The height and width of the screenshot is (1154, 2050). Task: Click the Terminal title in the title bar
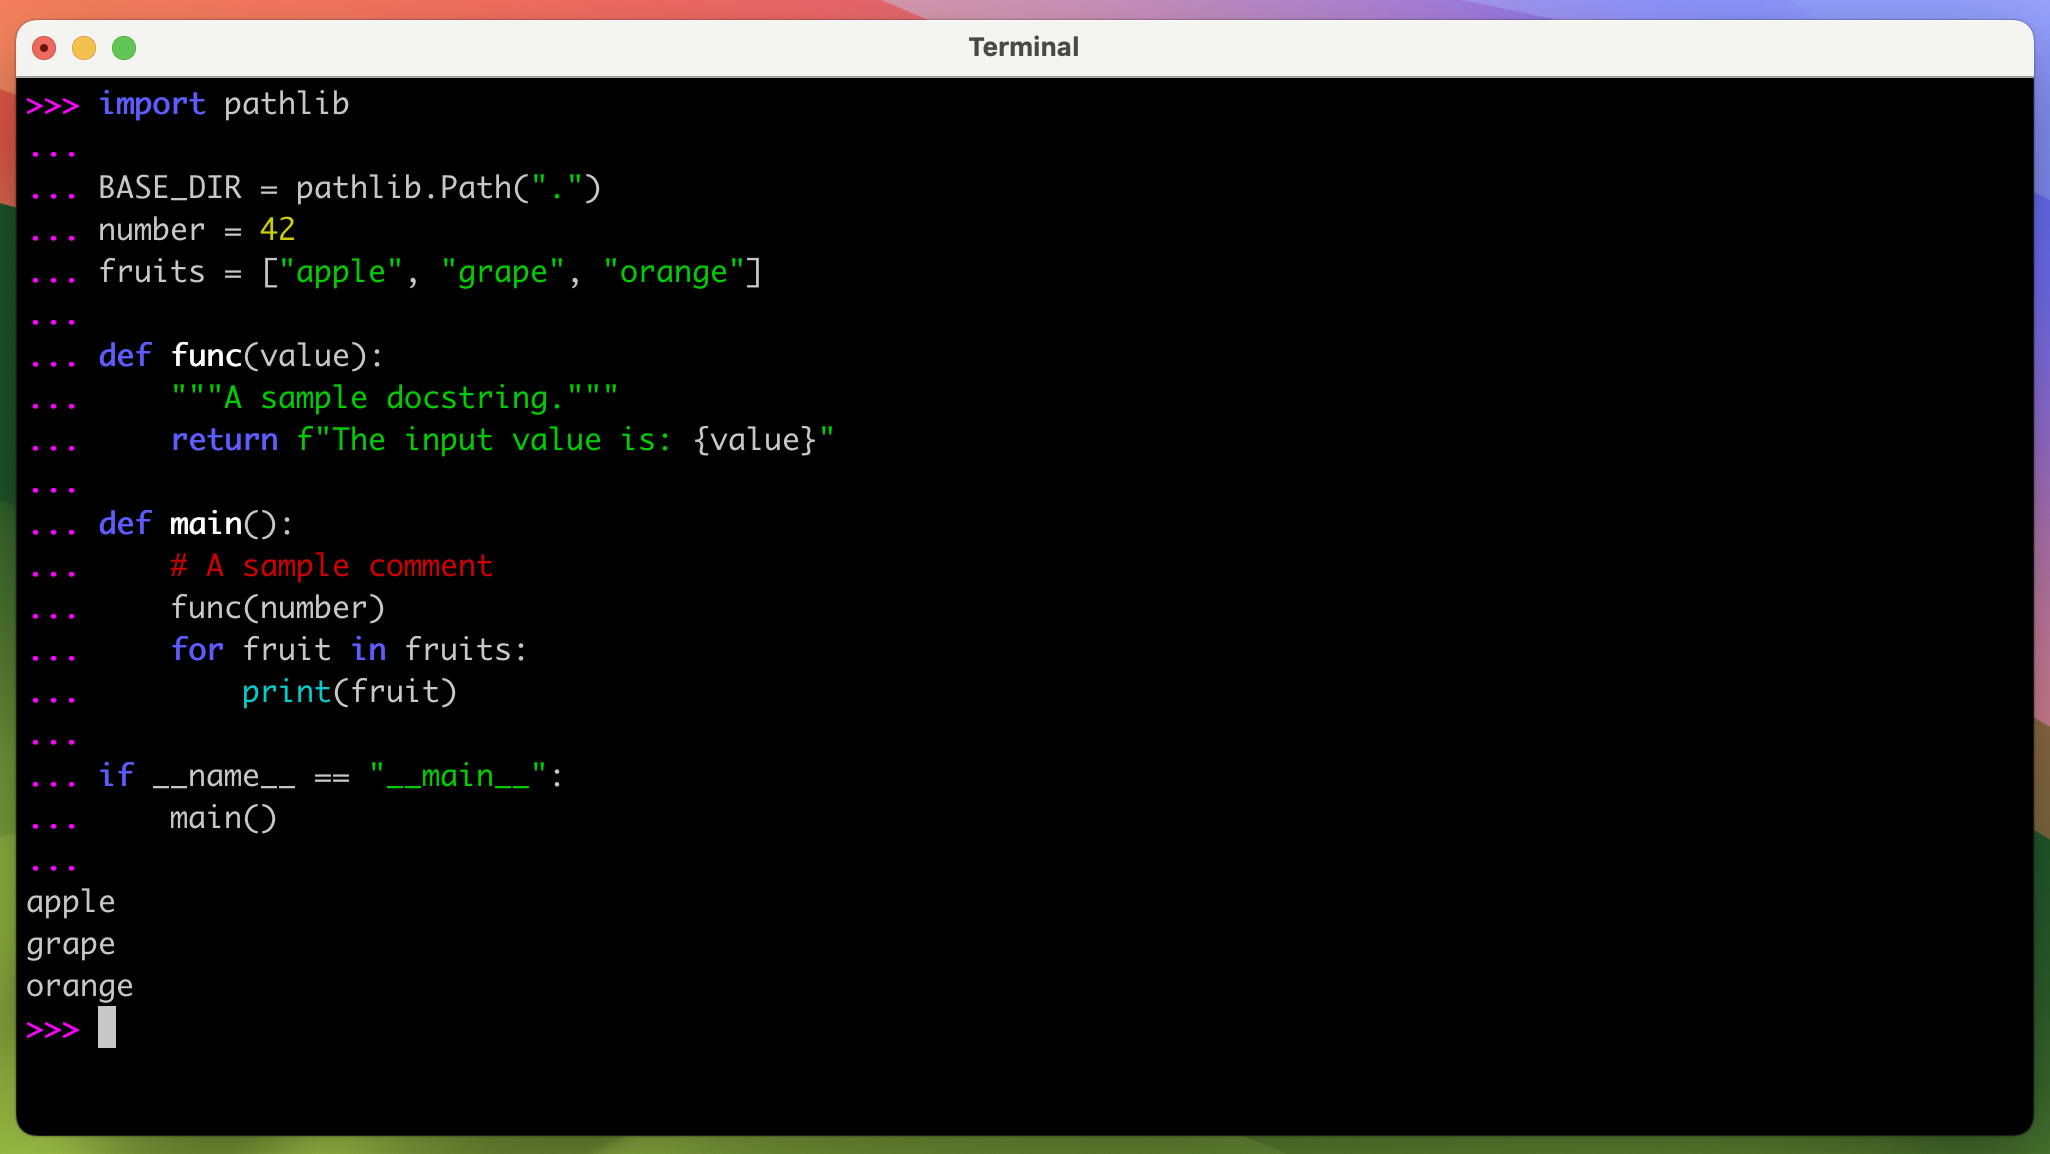pos(1022,46)
